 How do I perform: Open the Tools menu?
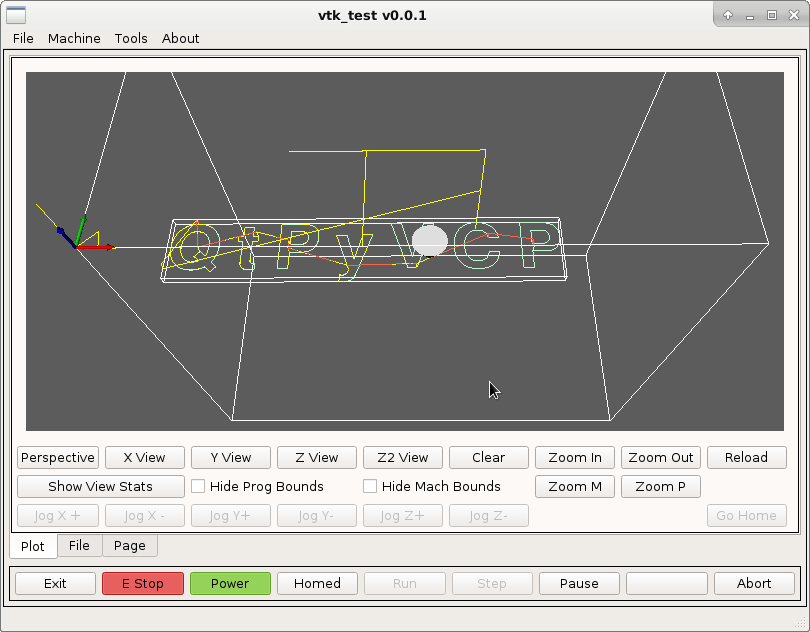click(x=131, y=38)
